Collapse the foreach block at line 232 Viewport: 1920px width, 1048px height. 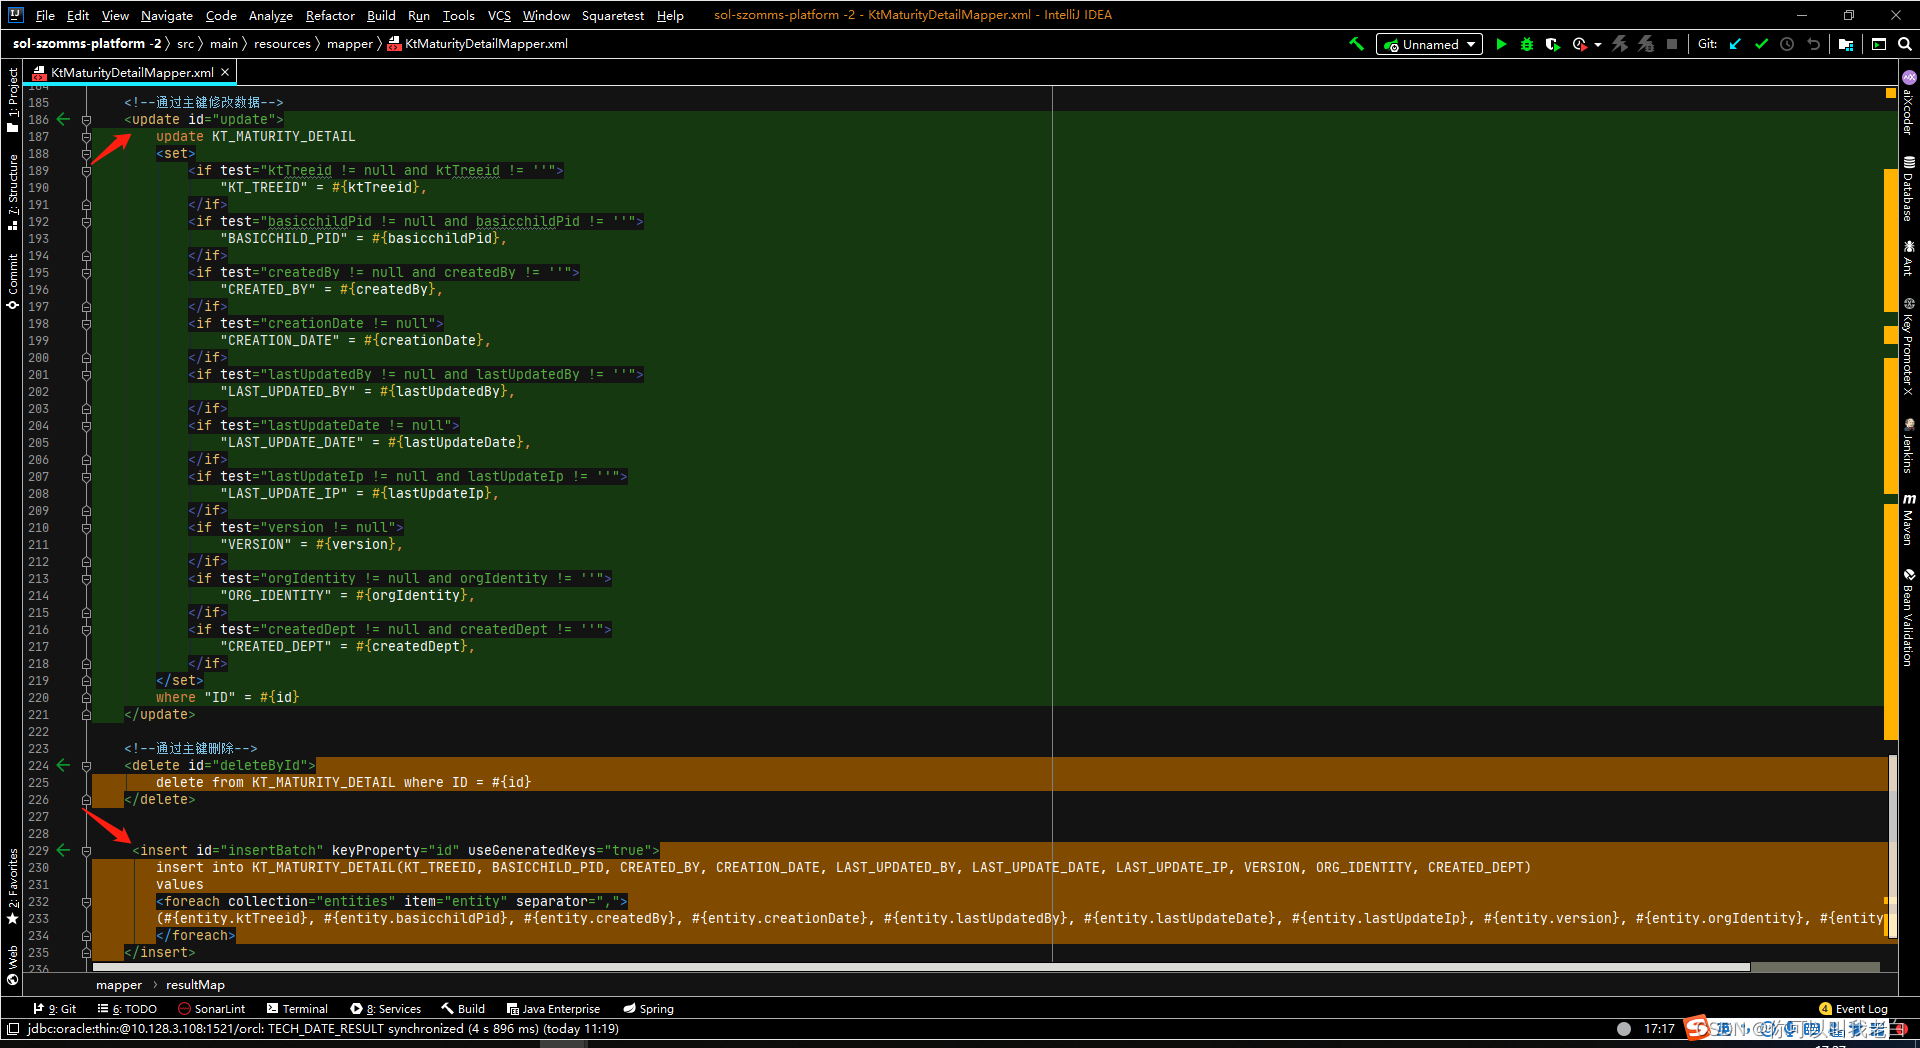coord(86,902)
